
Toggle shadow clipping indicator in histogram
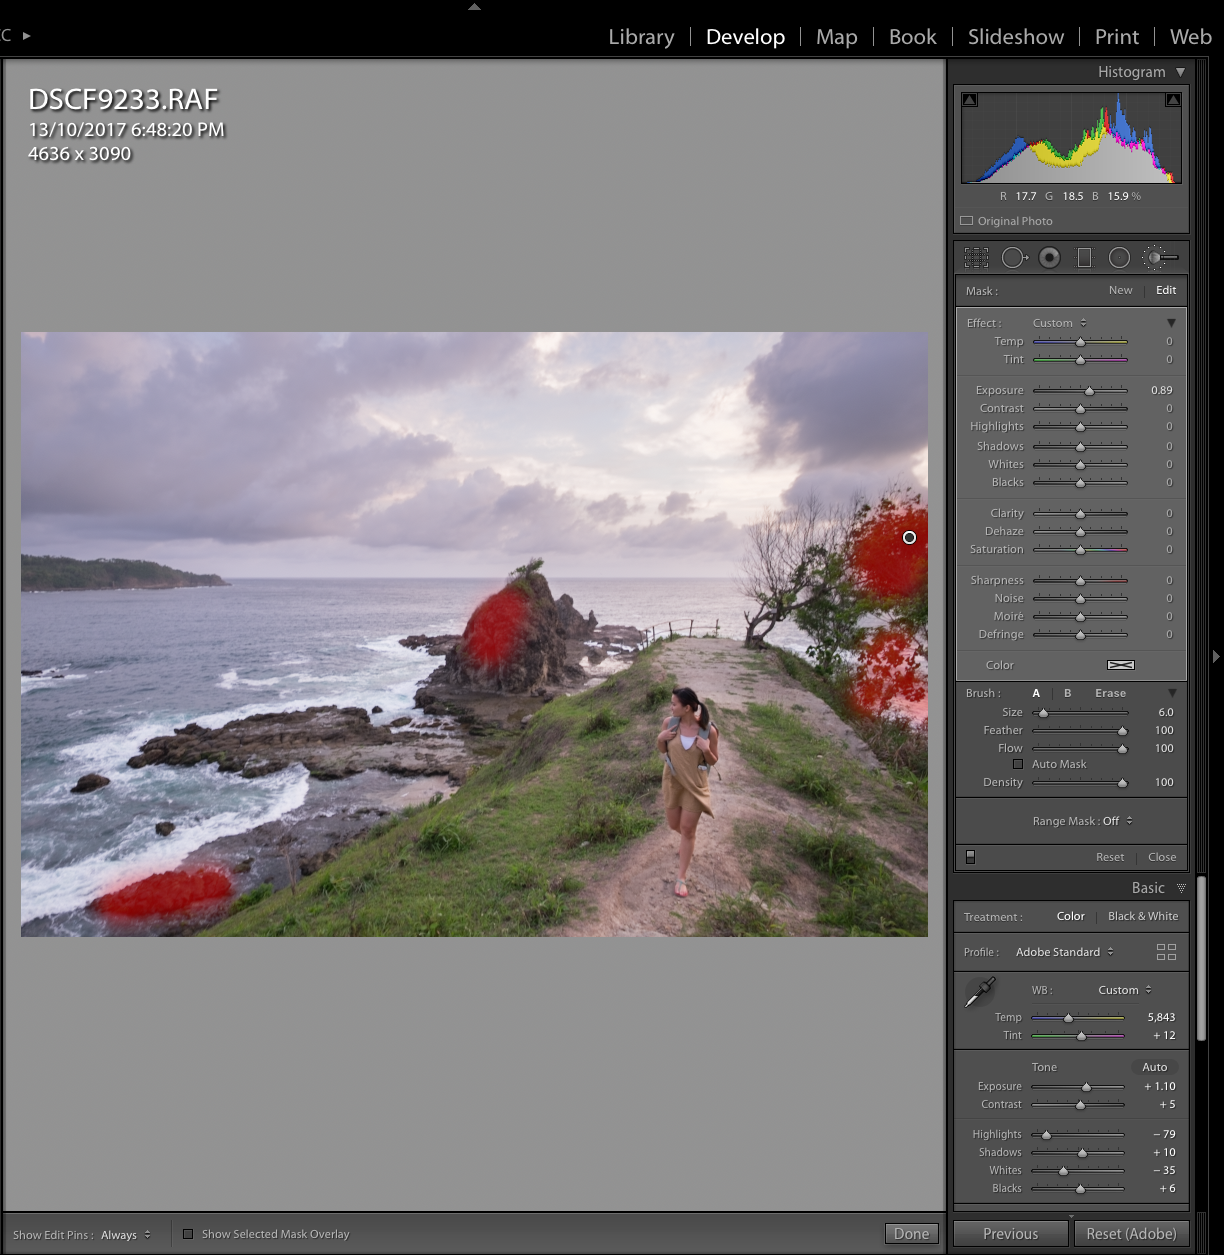pos(969,100)
